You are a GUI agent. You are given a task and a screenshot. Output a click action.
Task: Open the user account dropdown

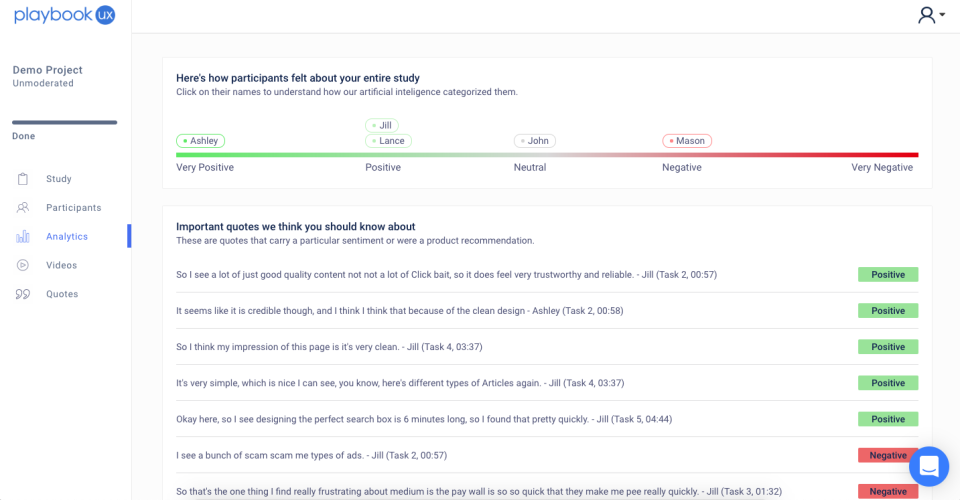point(931,15)
